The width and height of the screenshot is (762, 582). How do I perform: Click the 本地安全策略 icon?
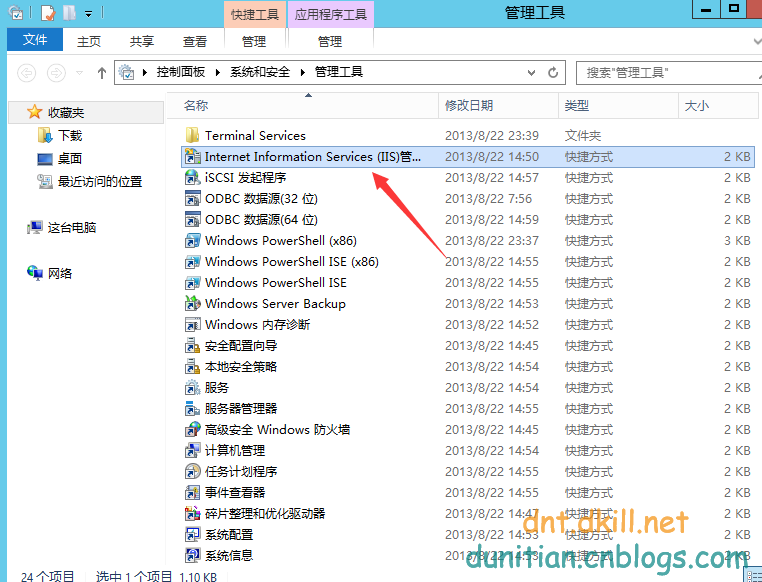click(x=192, y=366)
